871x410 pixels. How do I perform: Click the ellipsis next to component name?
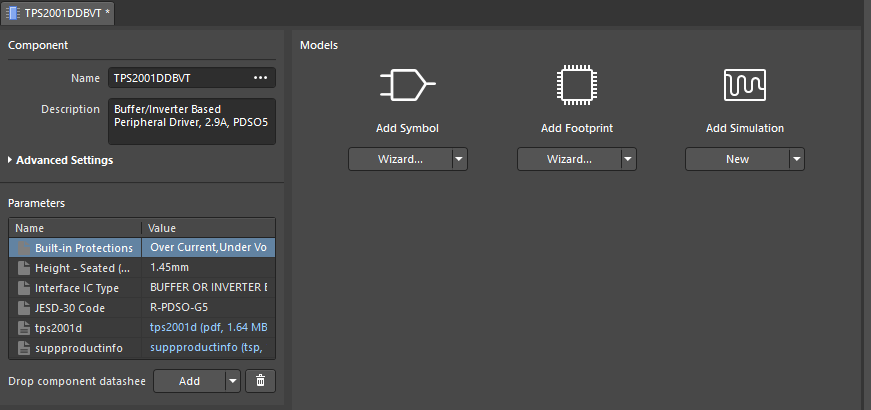click(261, 78)
